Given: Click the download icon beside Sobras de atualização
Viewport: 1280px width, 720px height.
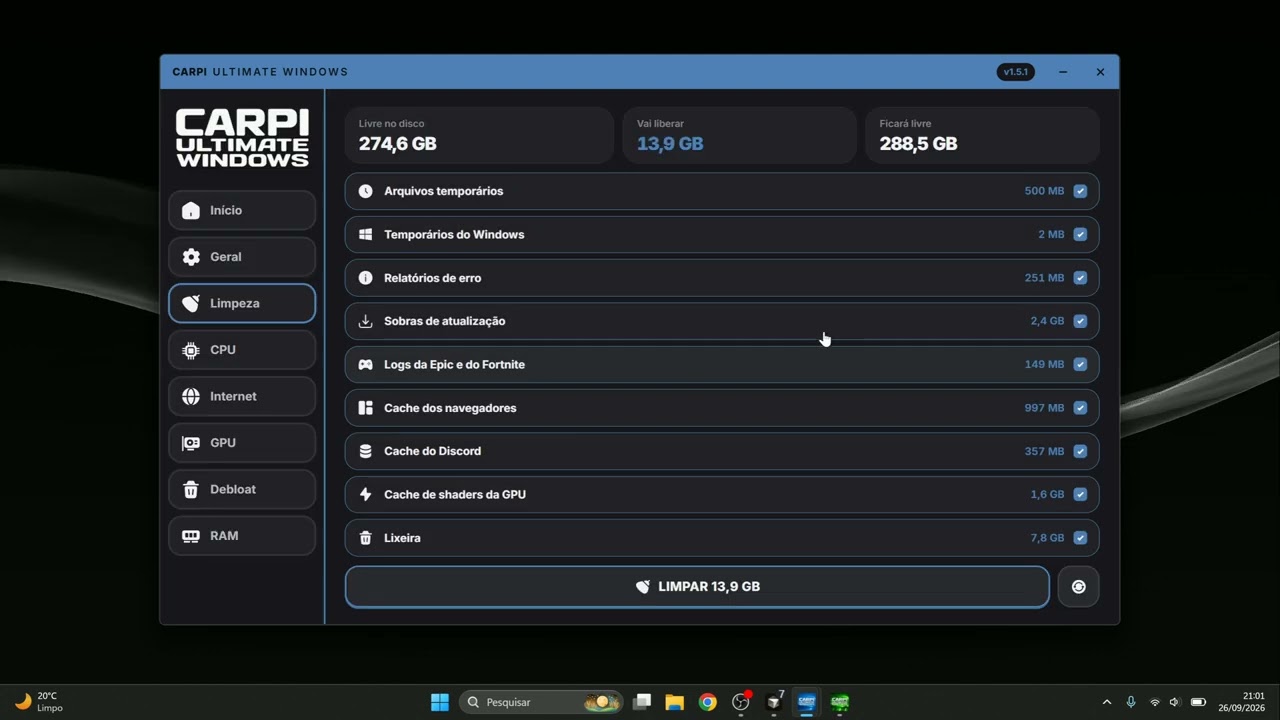Looking at the screenshot, I should point(366,321).
